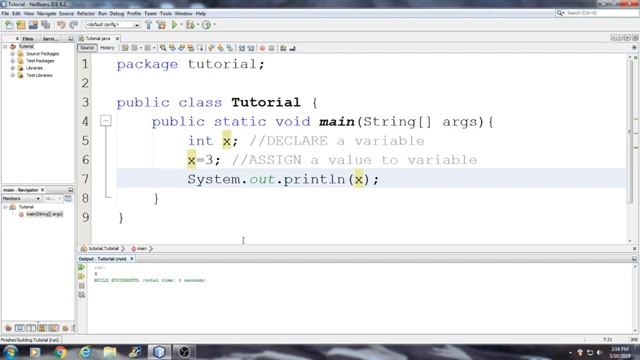
Task: Click the Find Next Occurrence editor icon
Action: tap(181, 48)
